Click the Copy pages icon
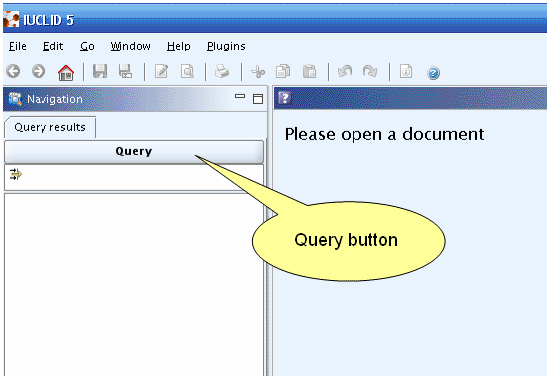The width and height of the screenshot is (553, 384). 283,72
